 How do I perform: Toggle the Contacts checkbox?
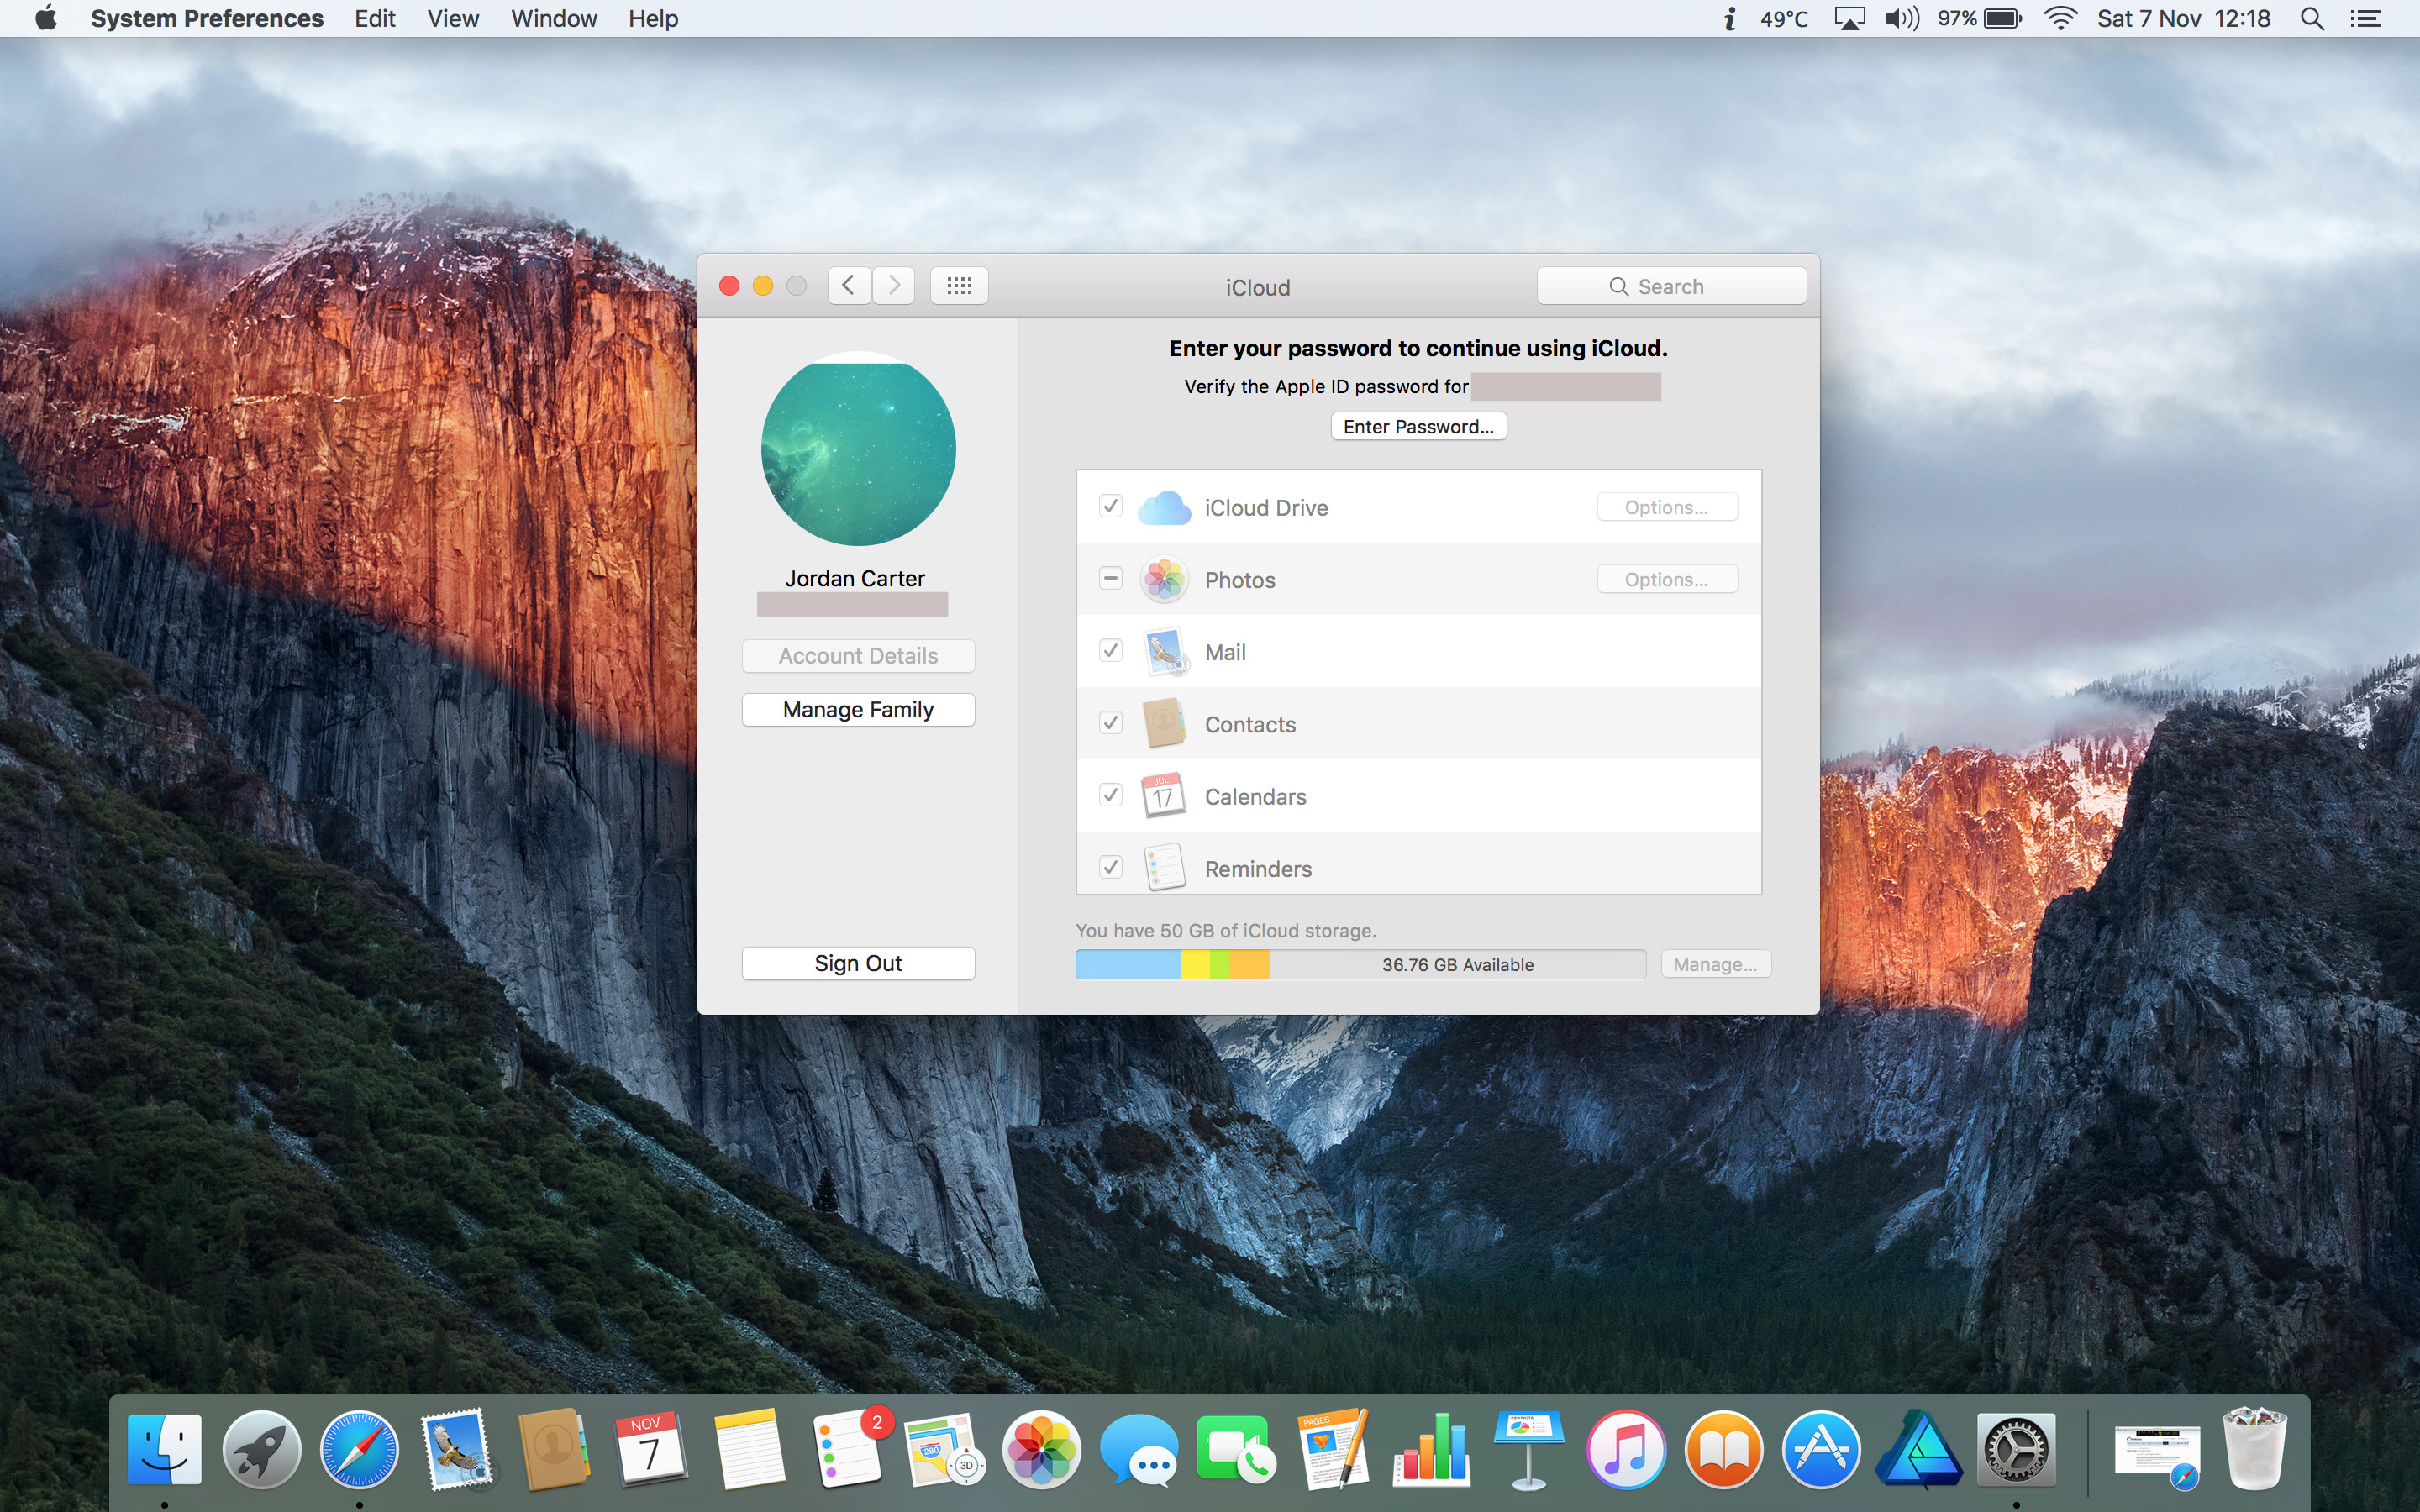click(1110, 722)
